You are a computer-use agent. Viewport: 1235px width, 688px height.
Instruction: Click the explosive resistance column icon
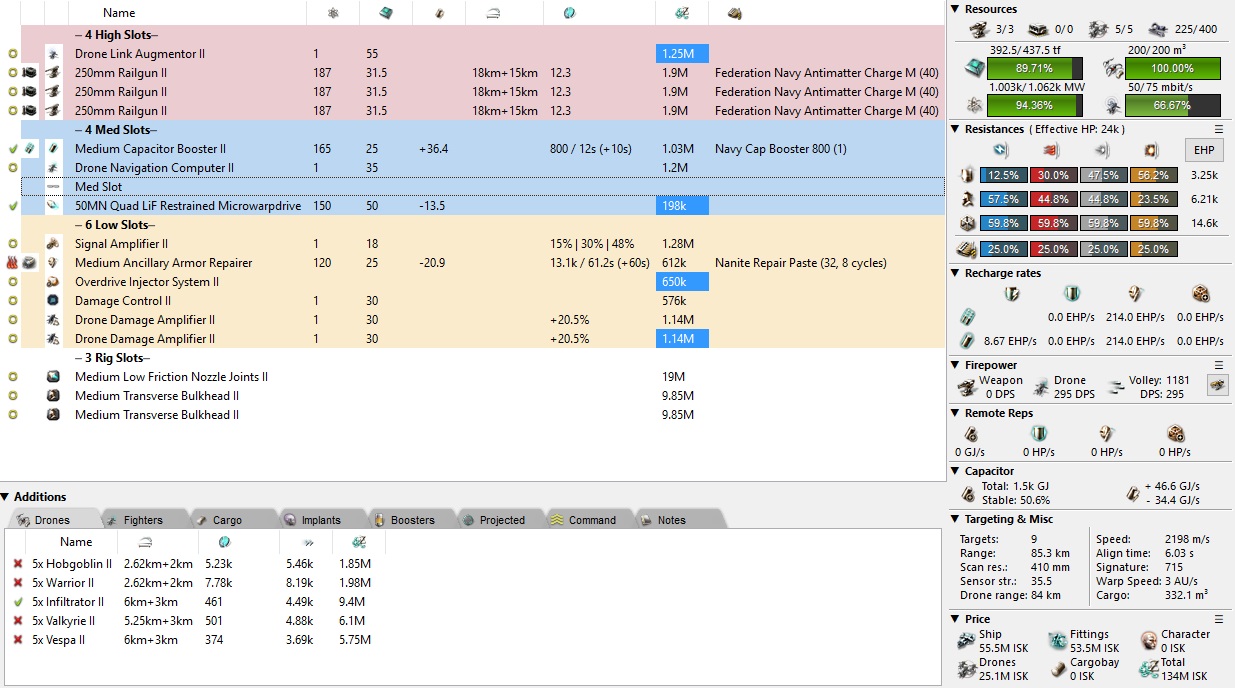click(x=1149, y=150)
